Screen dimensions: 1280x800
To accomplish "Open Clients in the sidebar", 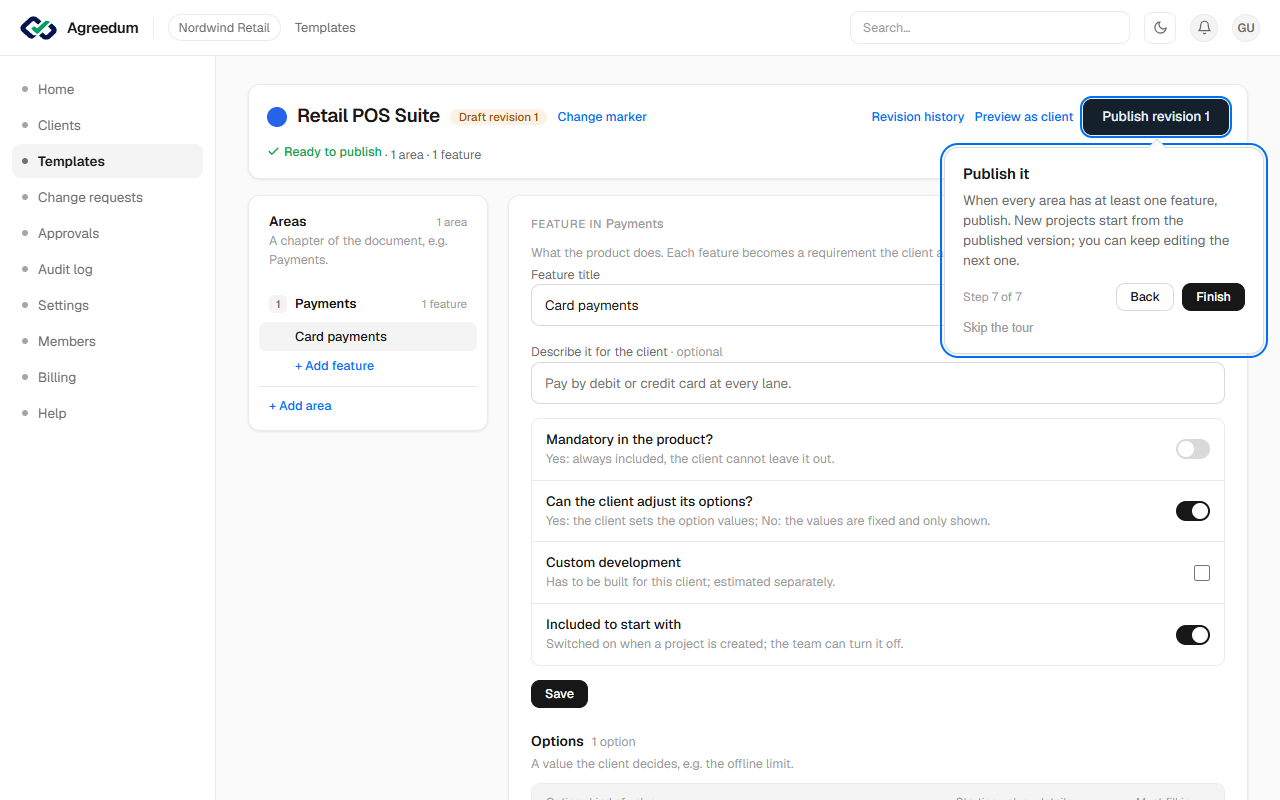I will pos(108,125).
